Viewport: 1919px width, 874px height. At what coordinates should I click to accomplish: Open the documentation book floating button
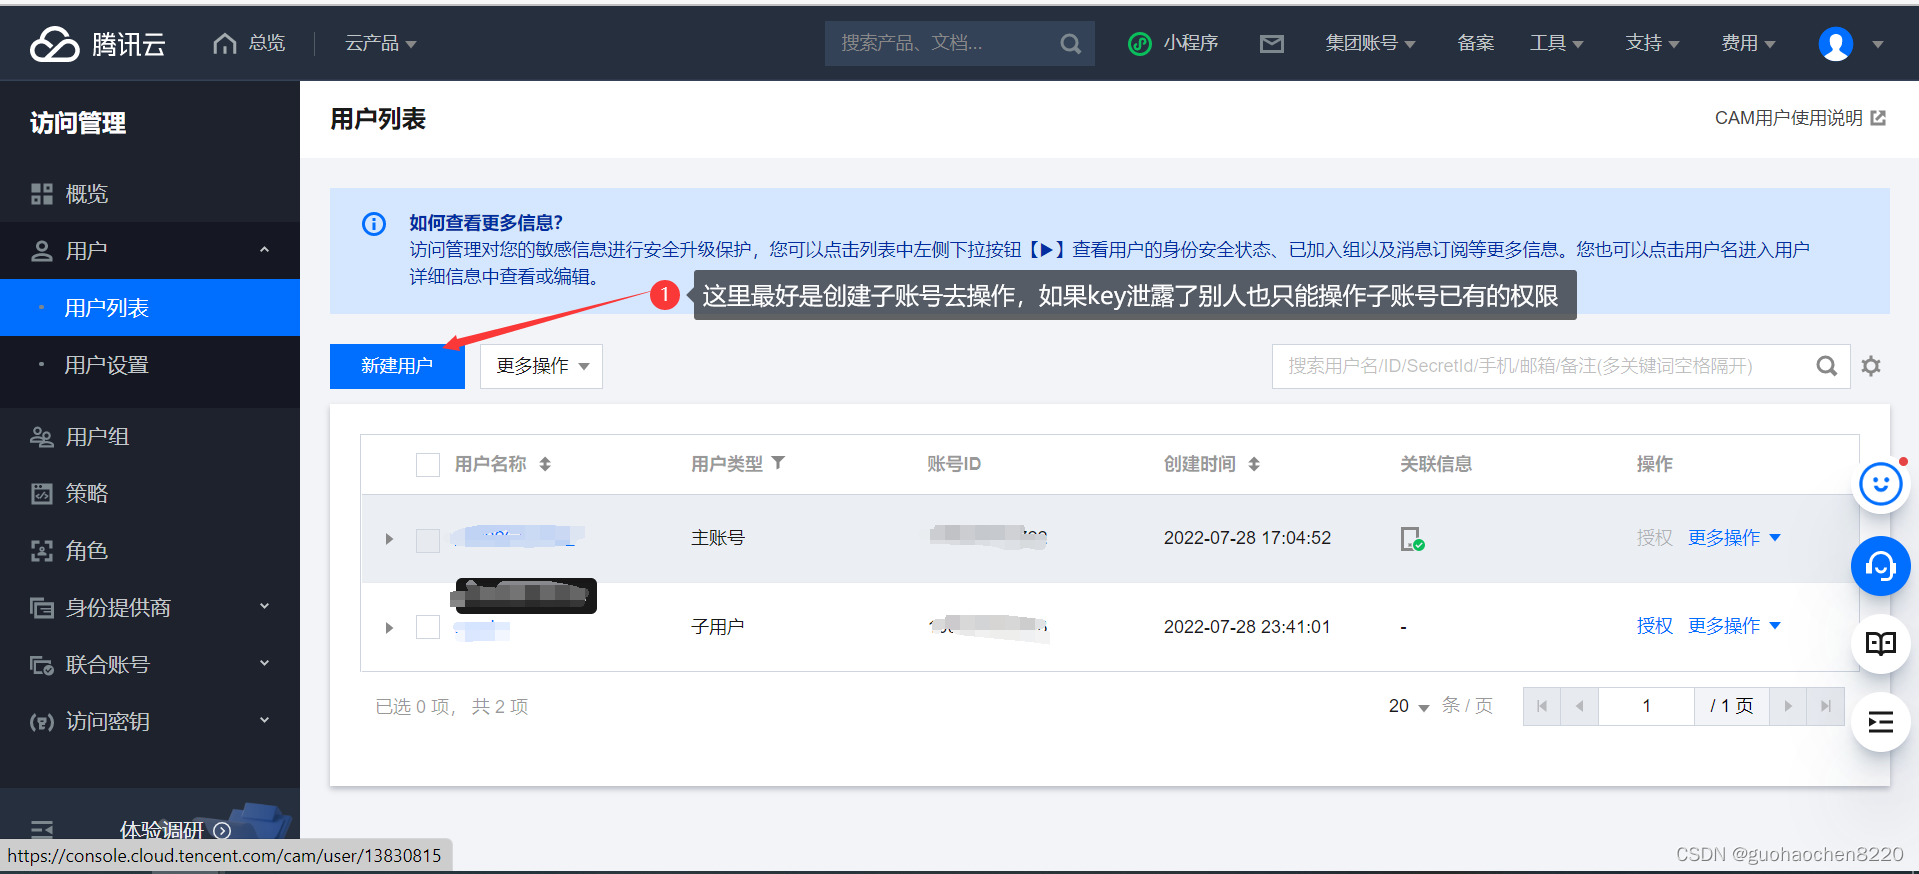pyautogui.click(x=1880, y=643)
